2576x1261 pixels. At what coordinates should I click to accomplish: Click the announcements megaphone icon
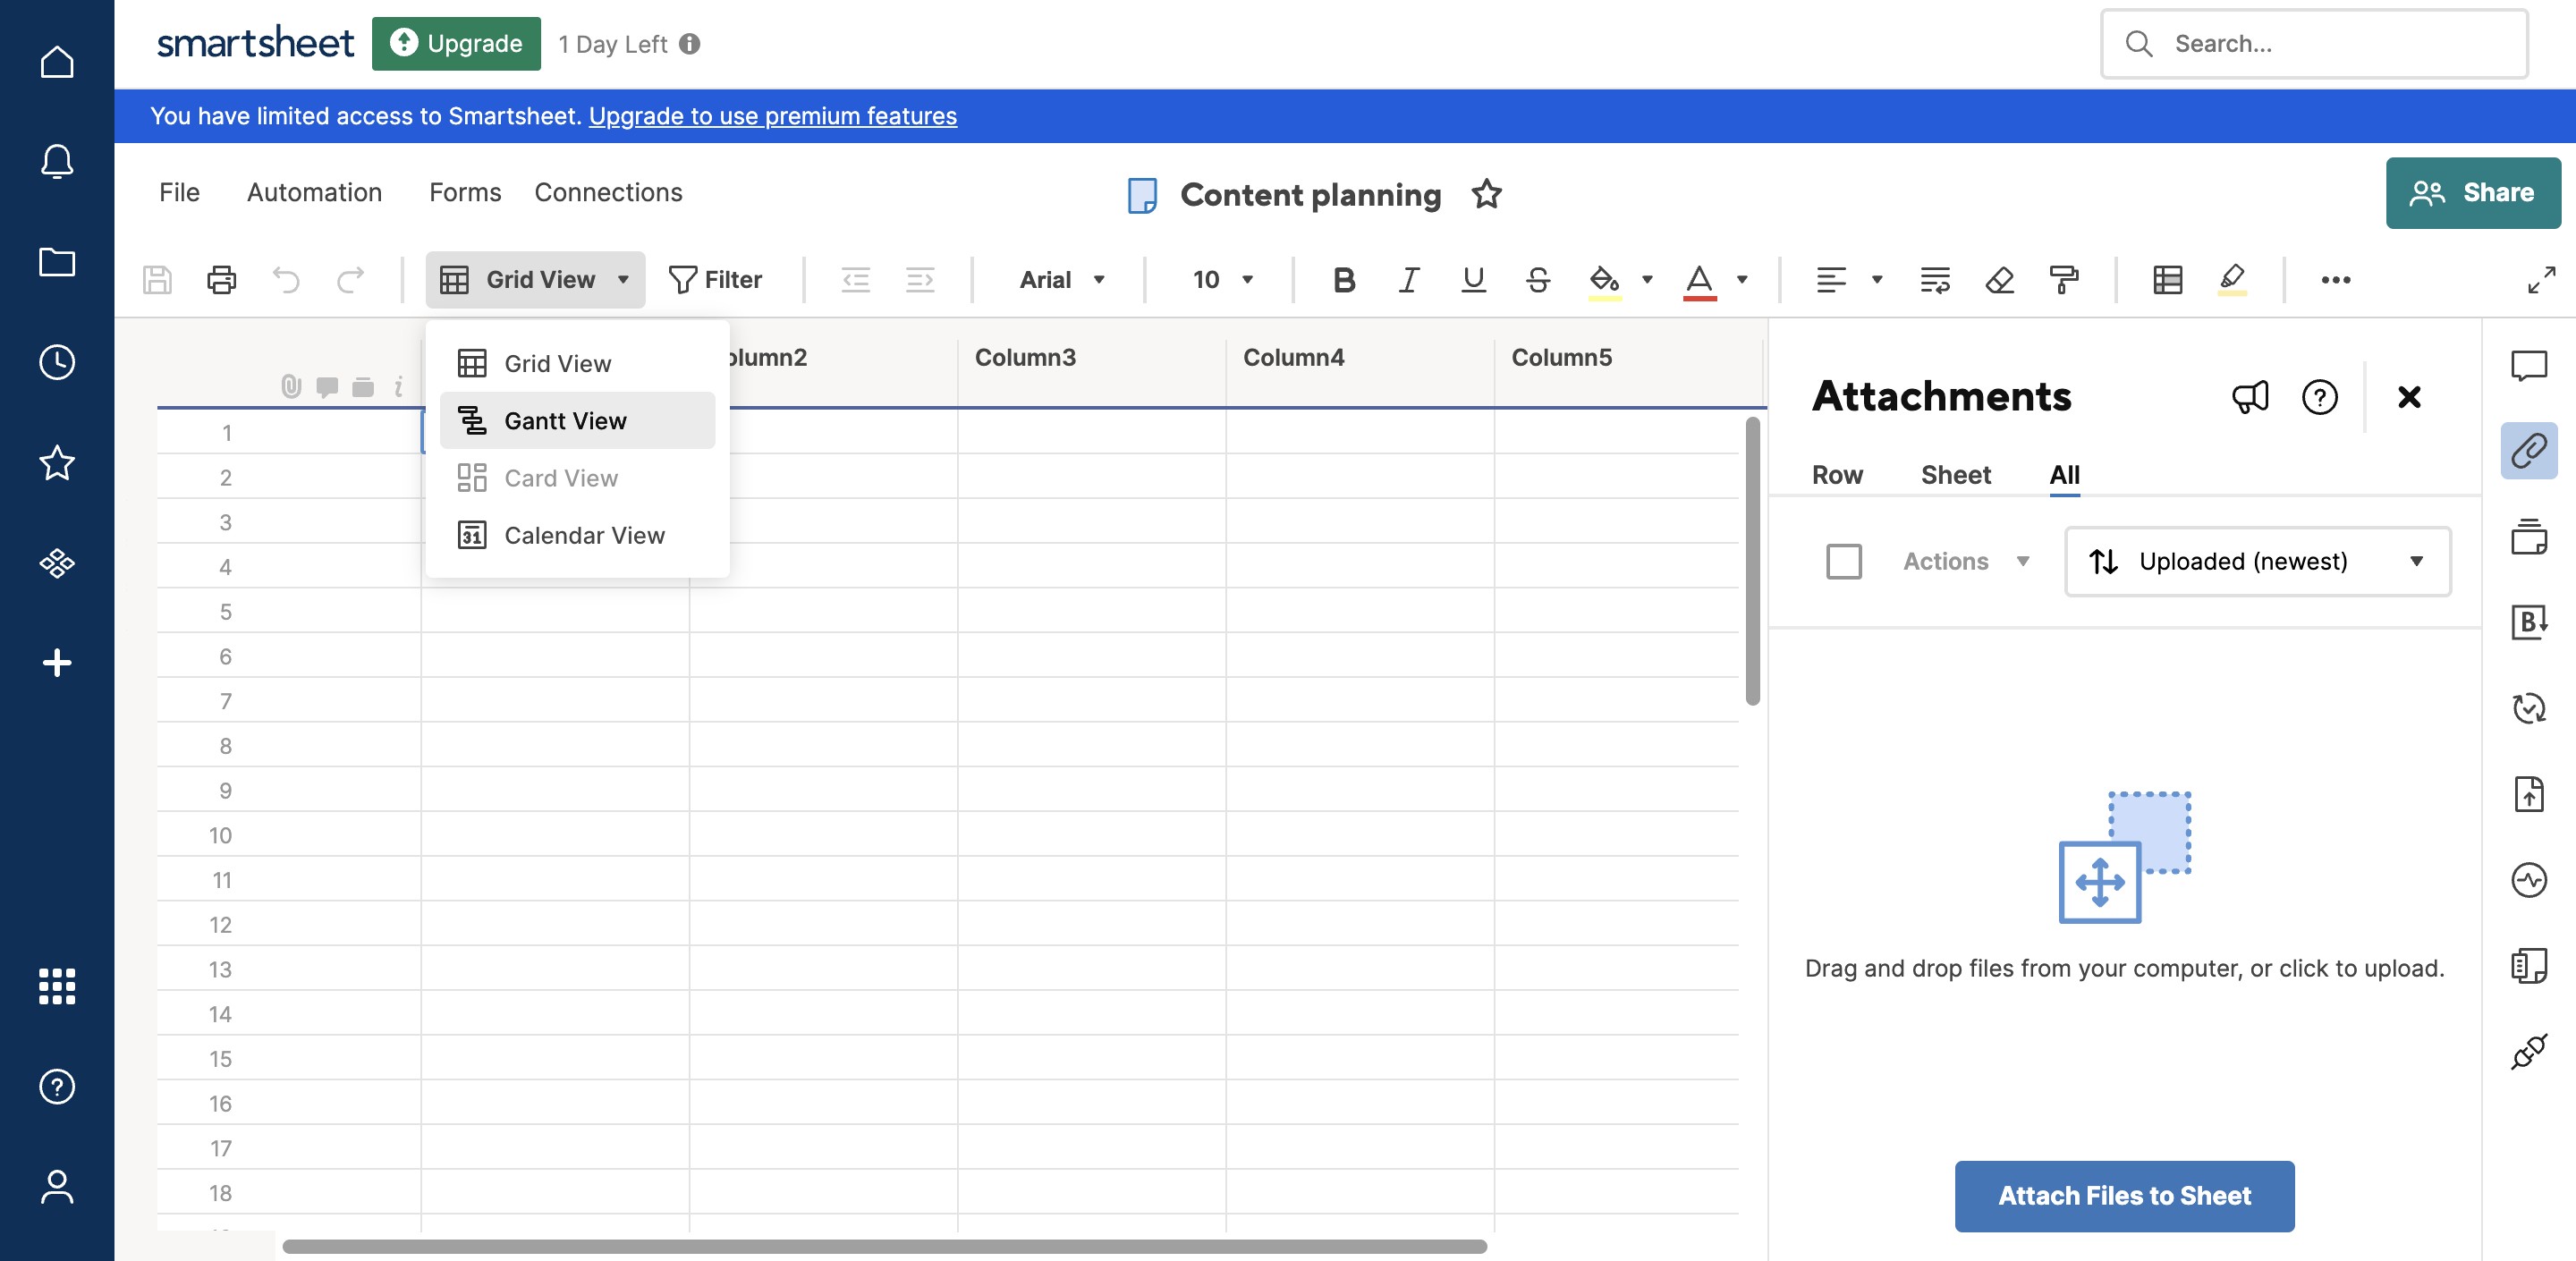click(2250, 397)
